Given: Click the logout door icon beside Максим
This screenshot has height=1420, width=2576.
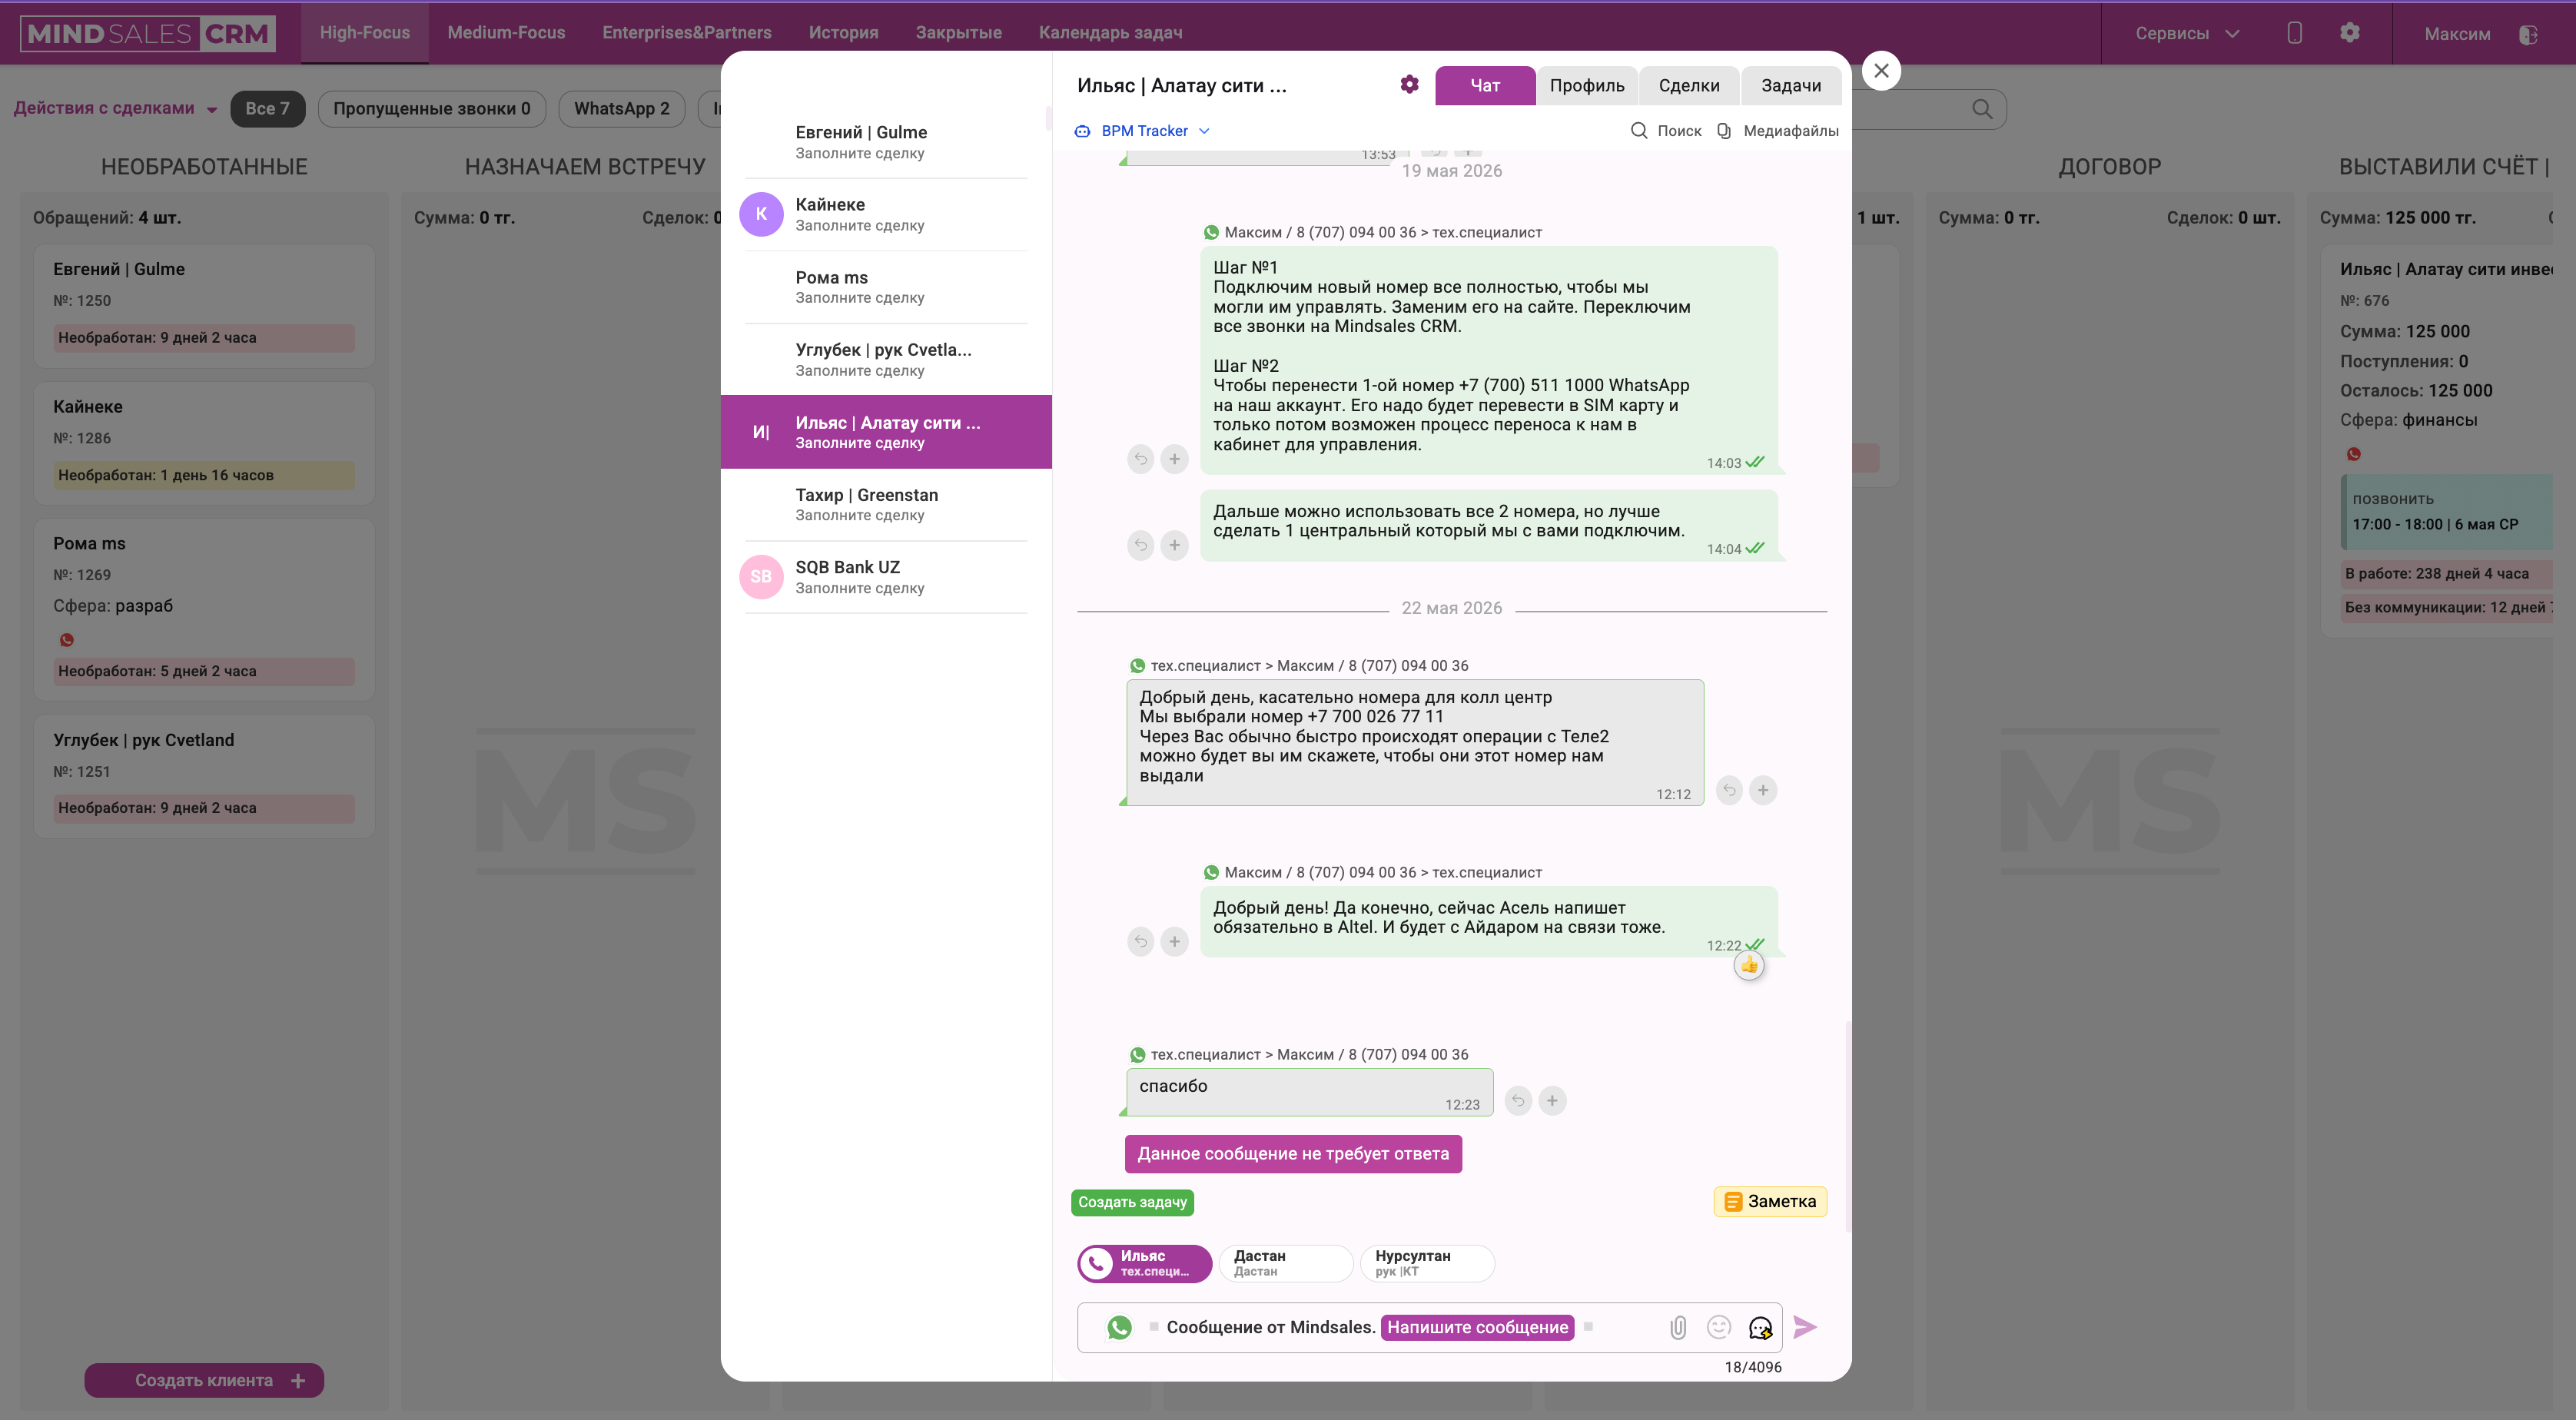Looking at the screenshot, I should (x=2528, y=34).
